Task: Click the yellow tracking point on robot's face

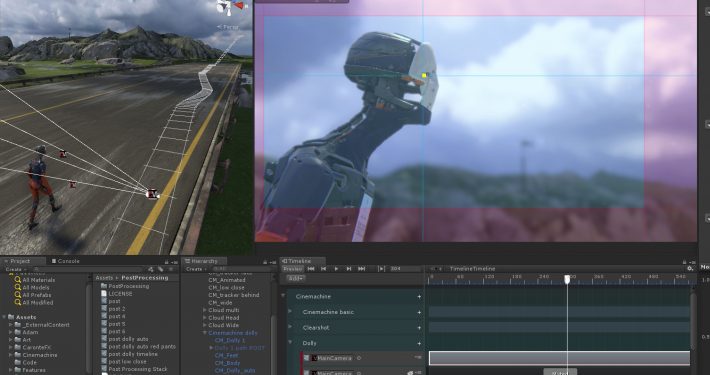Action: [425, 76]
